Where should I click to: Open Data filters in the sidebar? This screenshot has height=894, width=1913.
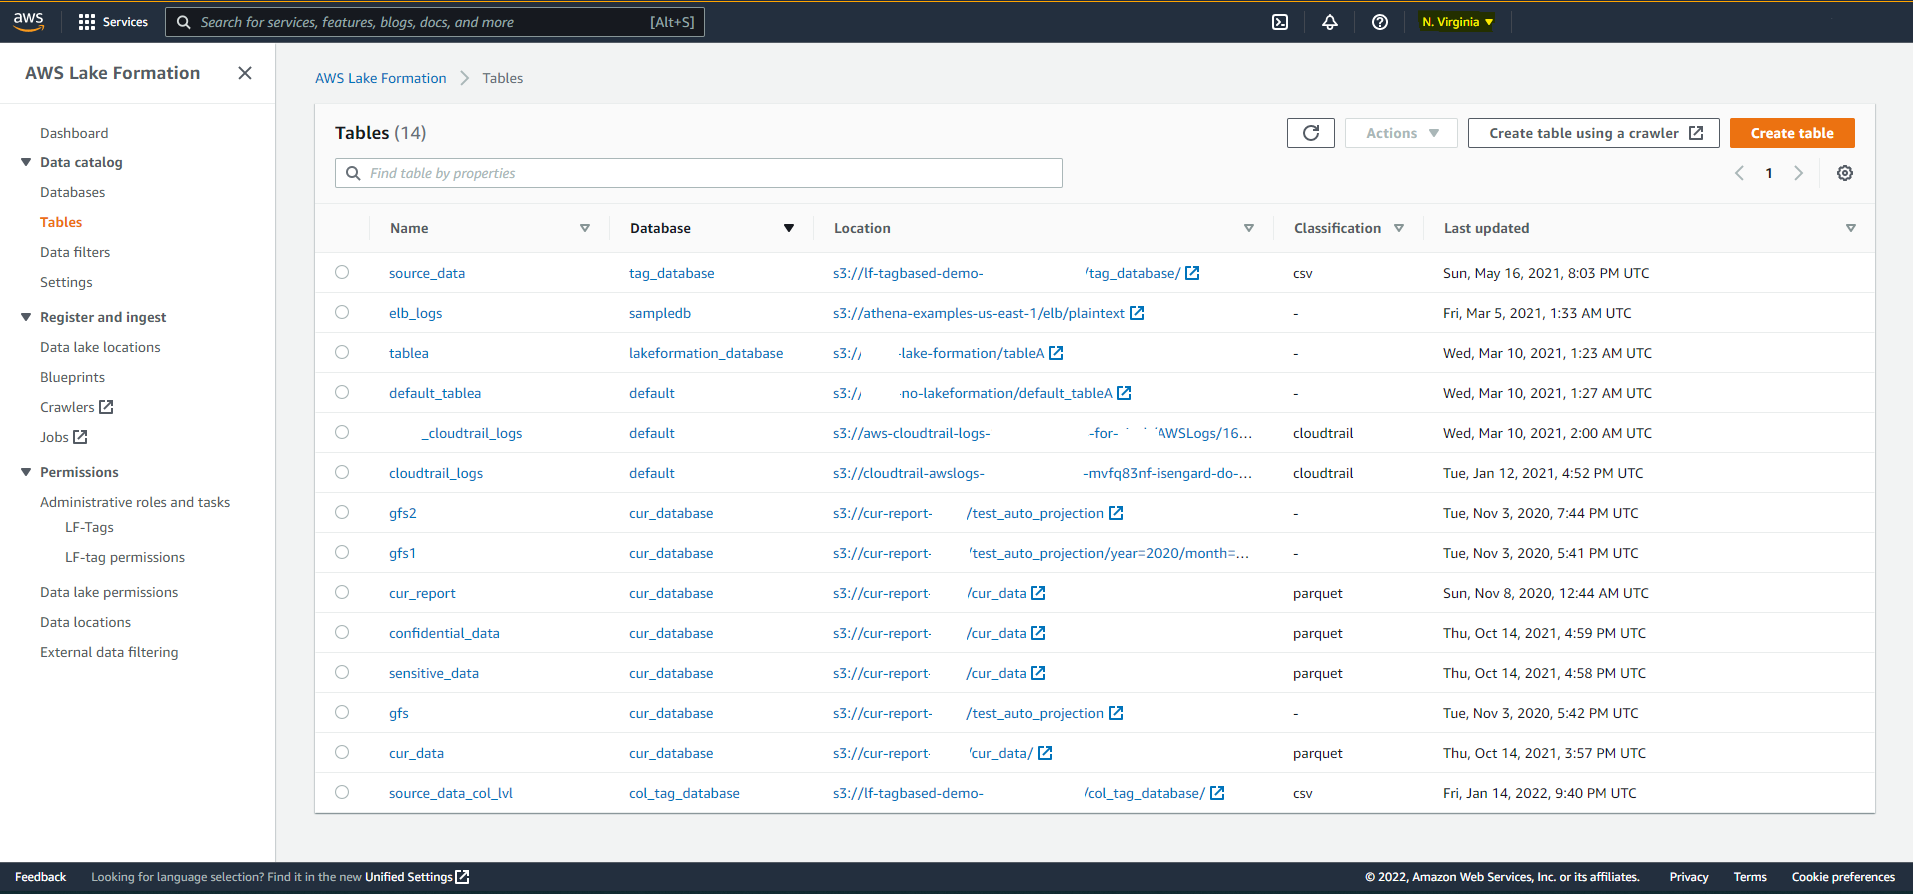(75, 252)
